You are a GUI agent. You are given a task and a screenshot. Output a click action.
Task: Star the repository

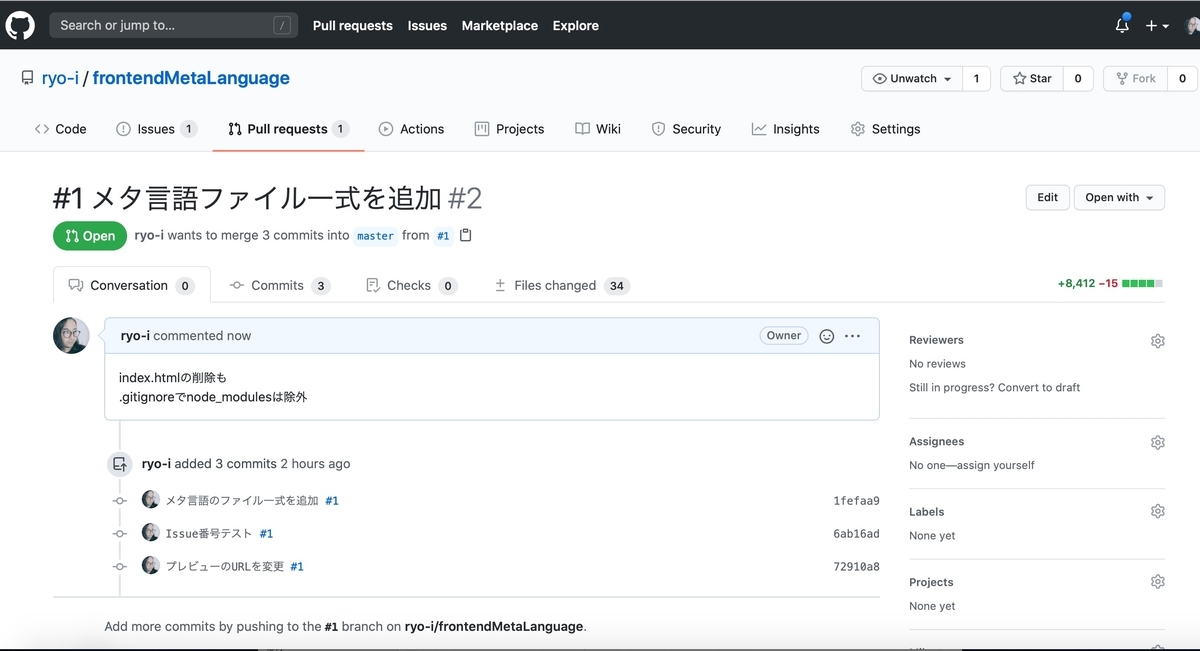click(1032, 78)
